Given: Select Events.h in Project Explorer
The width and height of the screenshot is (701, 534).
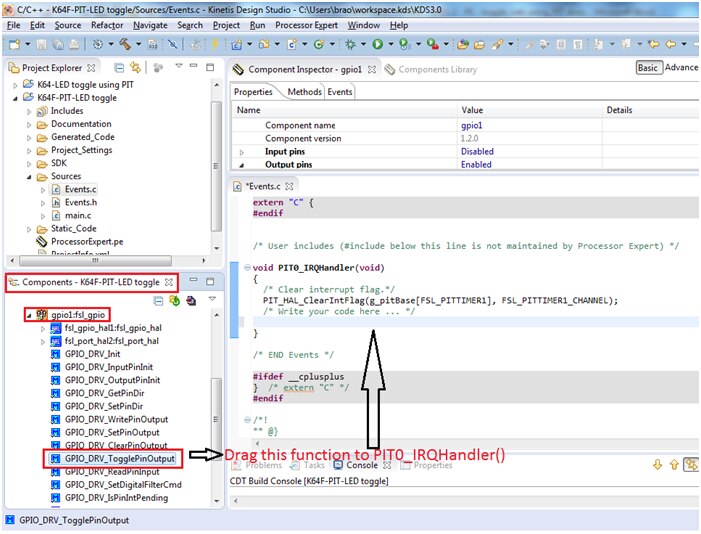Looking at the screenshot, I should pos(80,203).
